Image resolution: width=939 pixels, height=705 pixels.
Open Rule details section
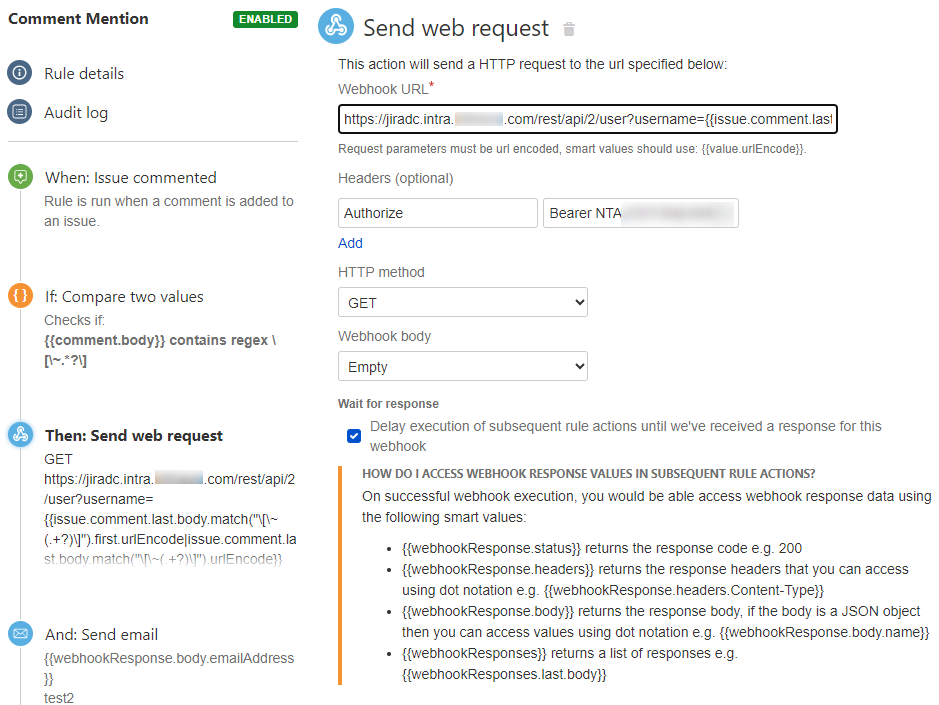point(84,74)
